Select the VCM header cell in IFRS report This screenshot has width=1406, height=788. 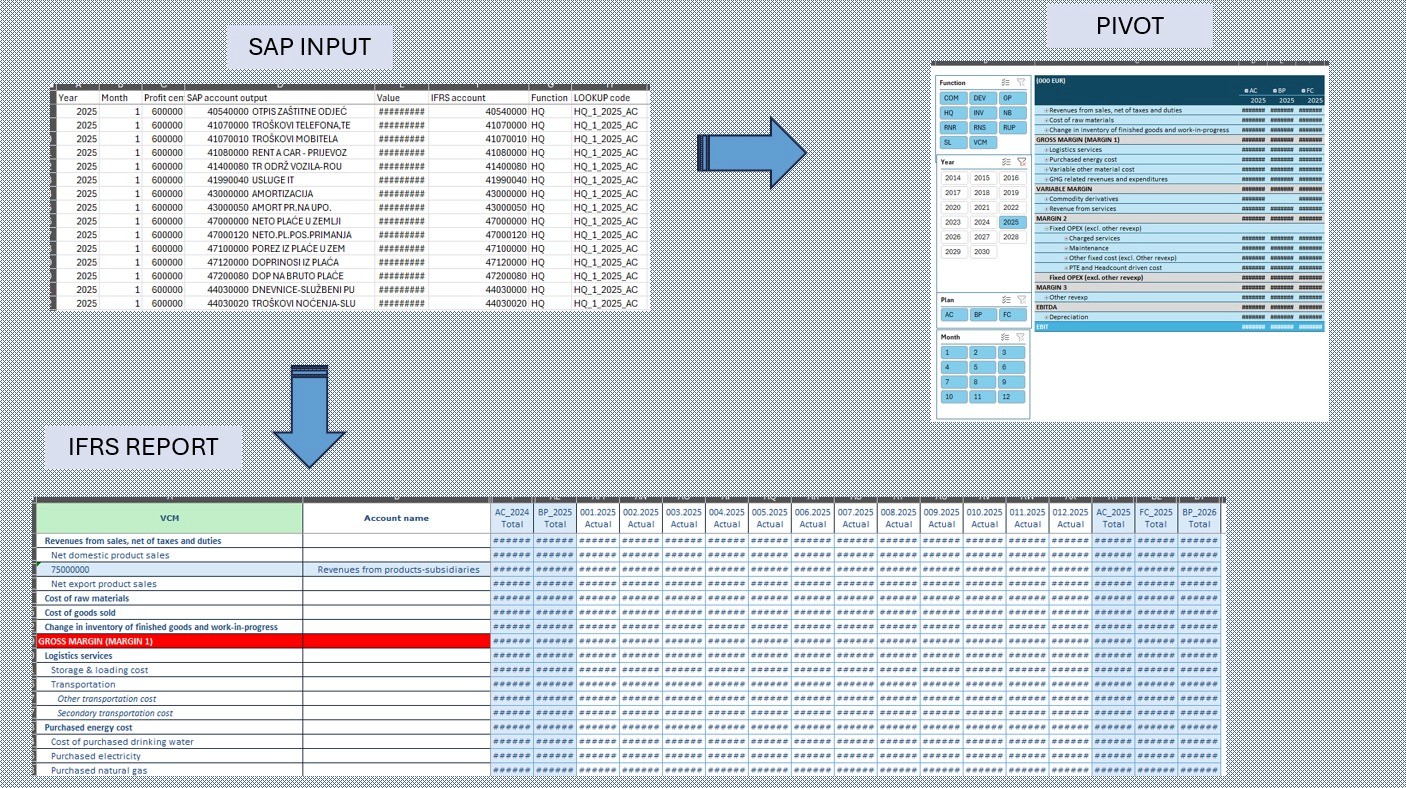[x=169, y=518]
